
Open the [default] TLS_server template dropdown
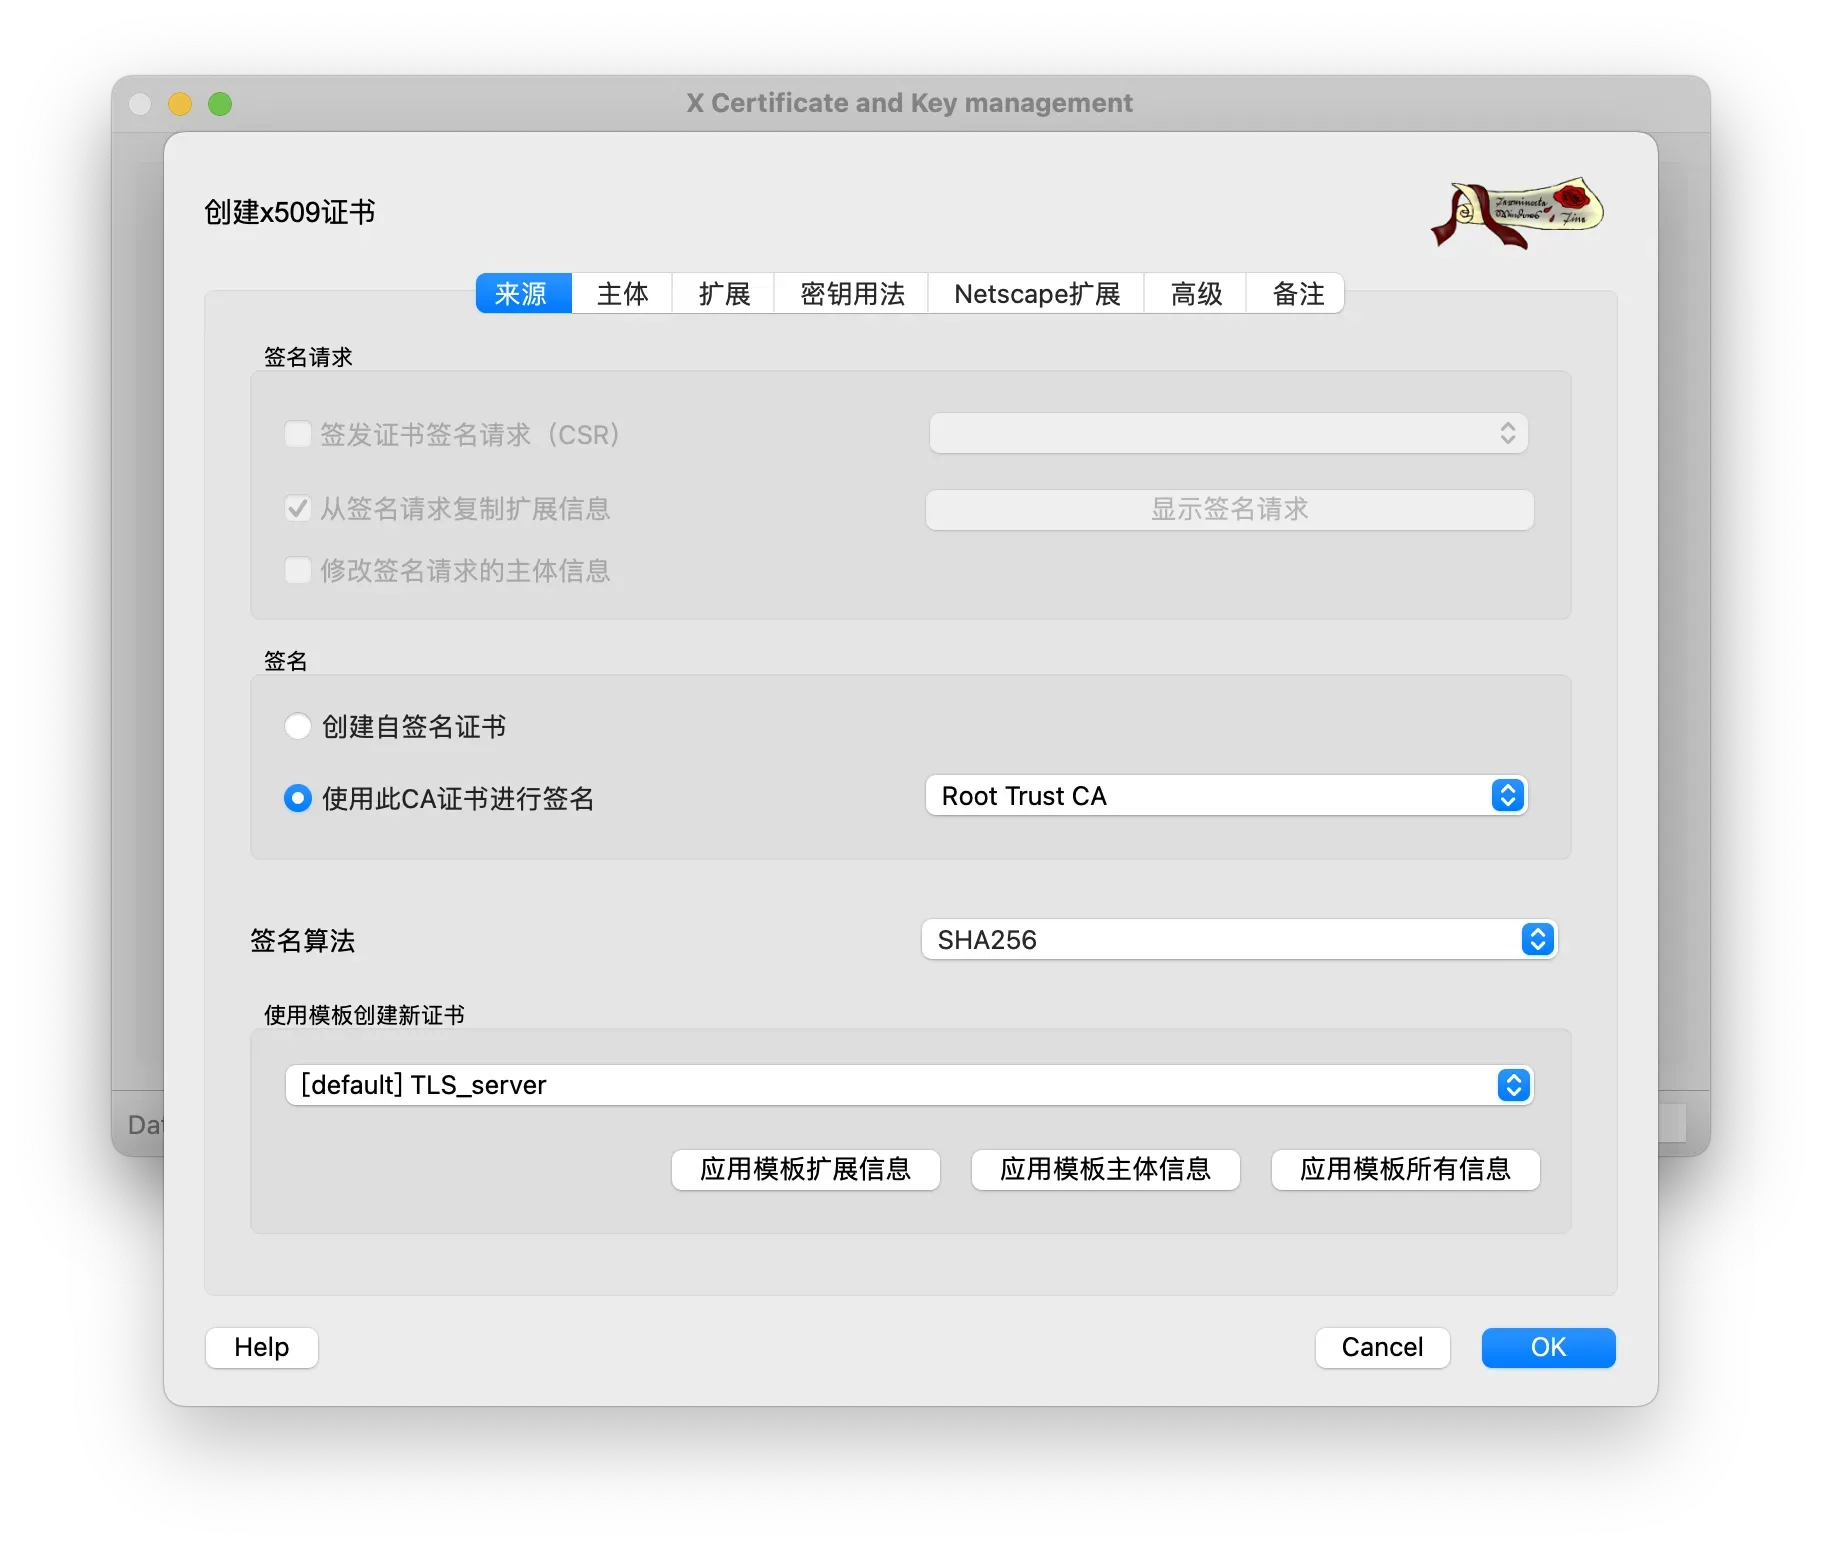pos(908,1085)
